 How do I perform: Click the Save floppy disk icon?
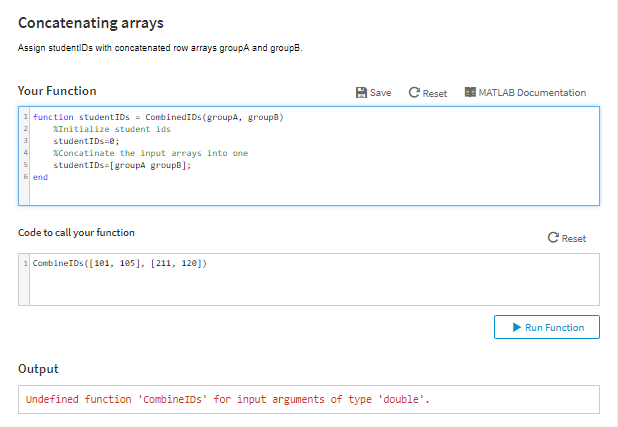[x=361, y=93]
